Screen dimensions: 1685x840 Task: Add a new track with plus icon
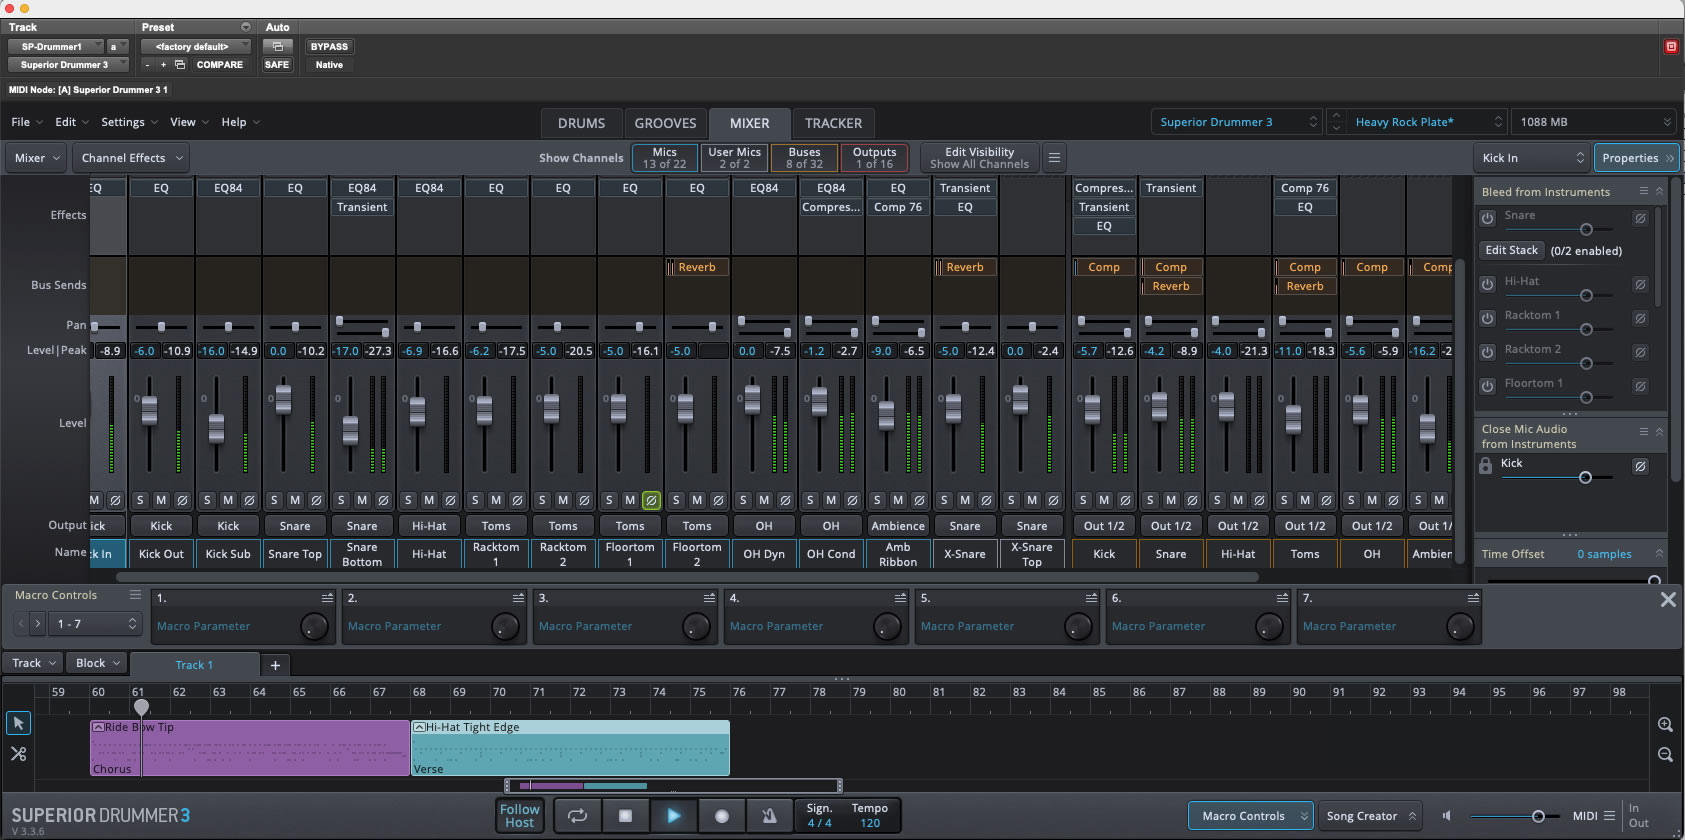[275, 665]
